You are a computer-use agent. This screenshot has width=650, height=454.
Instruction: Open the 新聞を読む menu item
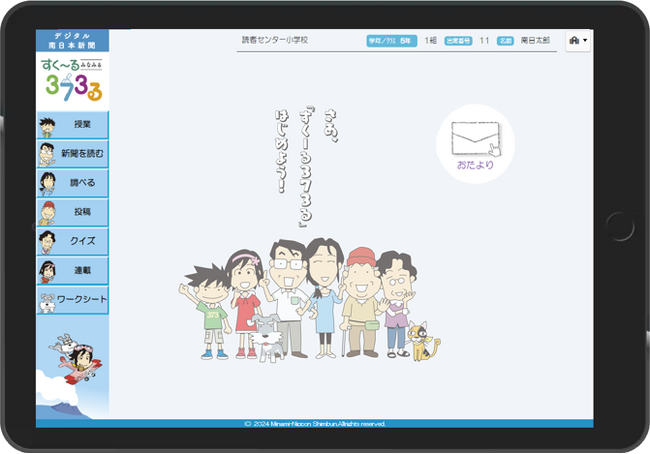click(73, 153)
